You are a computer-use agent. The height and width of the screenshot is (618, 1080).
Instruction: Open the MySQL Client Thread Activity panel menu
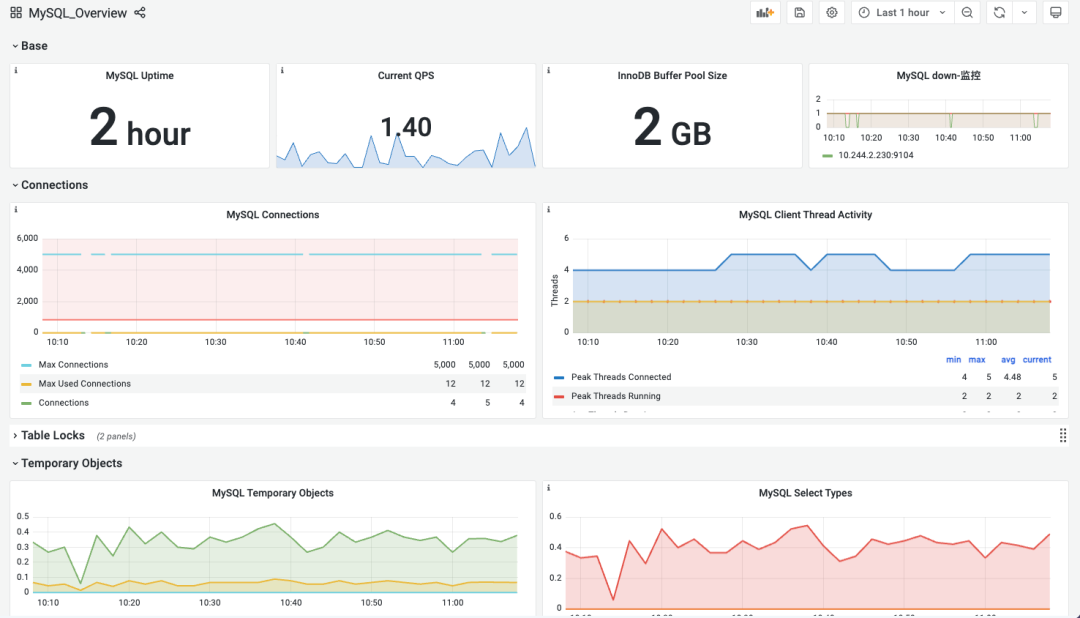click(x=805, y=215)
